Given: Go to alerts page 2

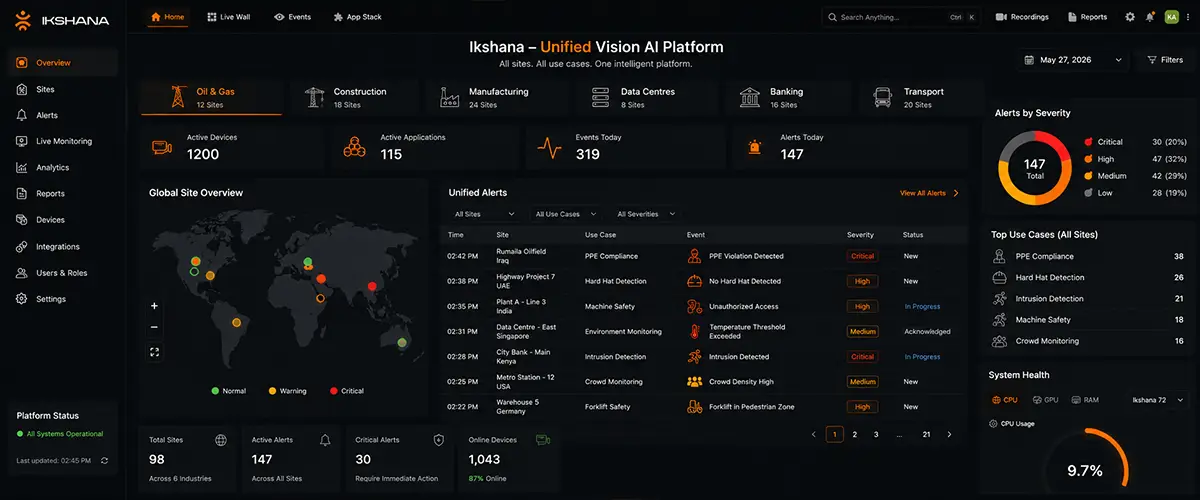Looking at the screenshot, I should (854, 434).
